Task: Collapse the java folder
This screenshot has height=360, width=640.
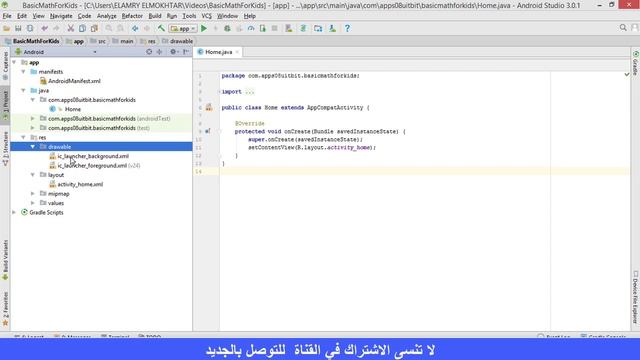Action: tap(24, 91)
